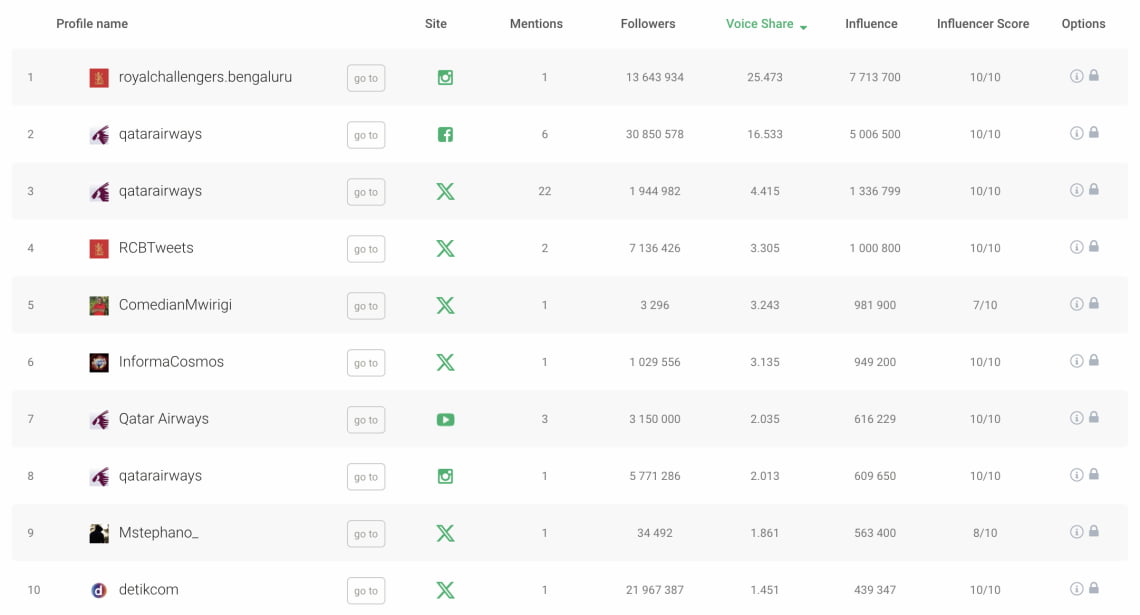
Task: Open InformaCosmos profile name link
Action: (171, 362)
